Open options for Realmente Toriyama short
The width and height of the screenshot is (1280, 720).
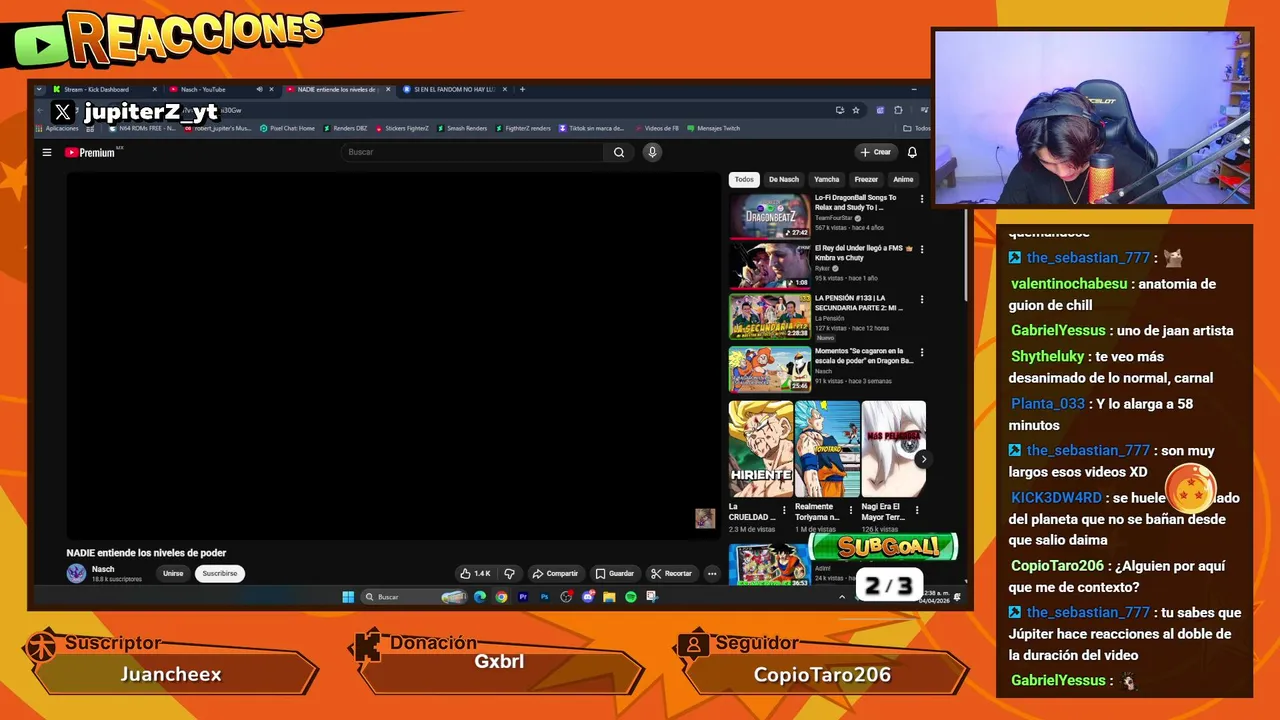pos(851,510)
